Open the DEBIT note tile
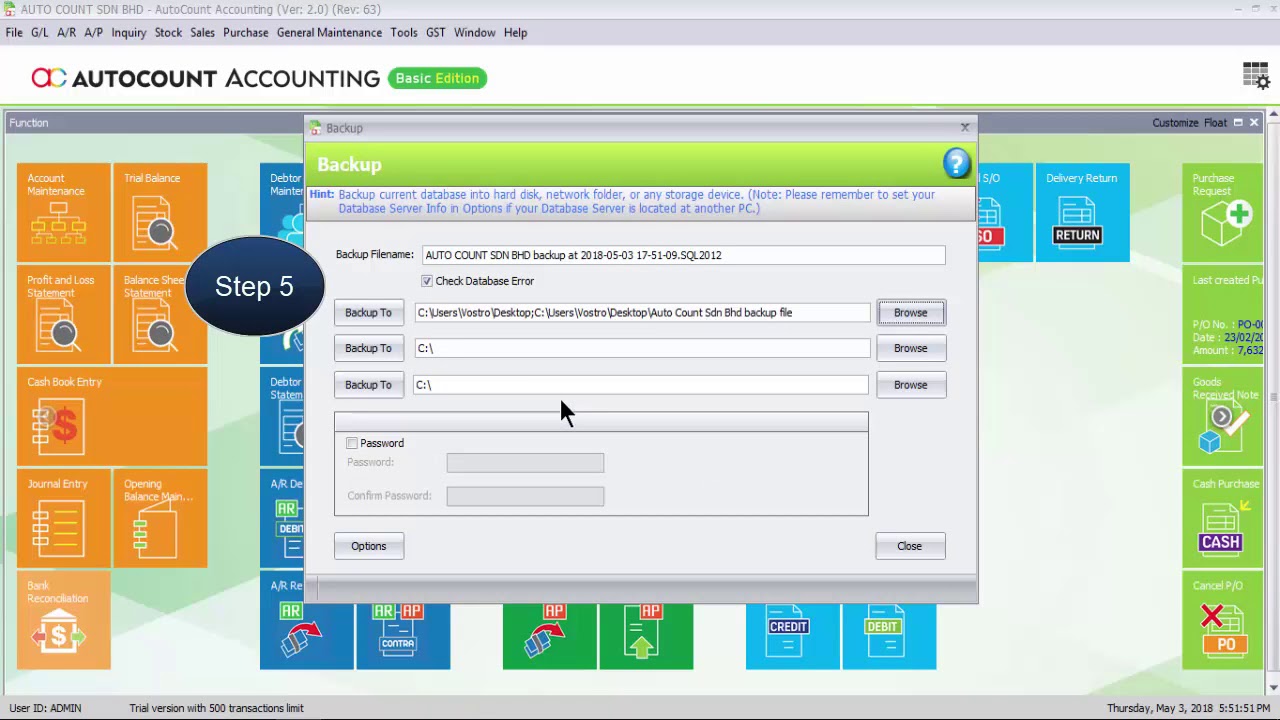The width and height of the screenshot is (1280, 720). click(x=889, y=636)
